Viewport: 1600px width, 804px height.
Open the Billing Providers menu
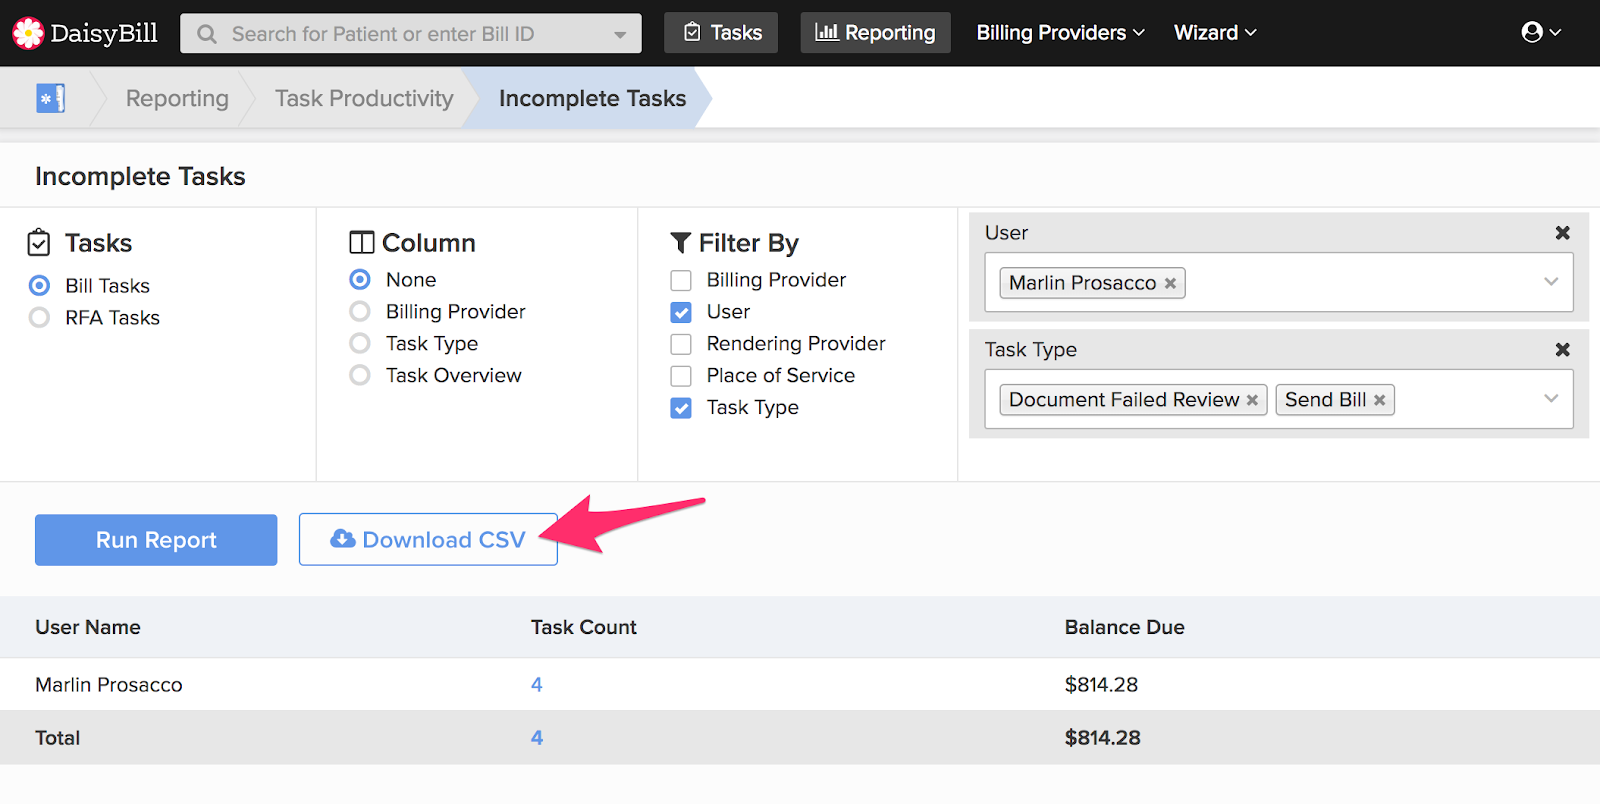pyautogui.click(x=1060, y=33)
